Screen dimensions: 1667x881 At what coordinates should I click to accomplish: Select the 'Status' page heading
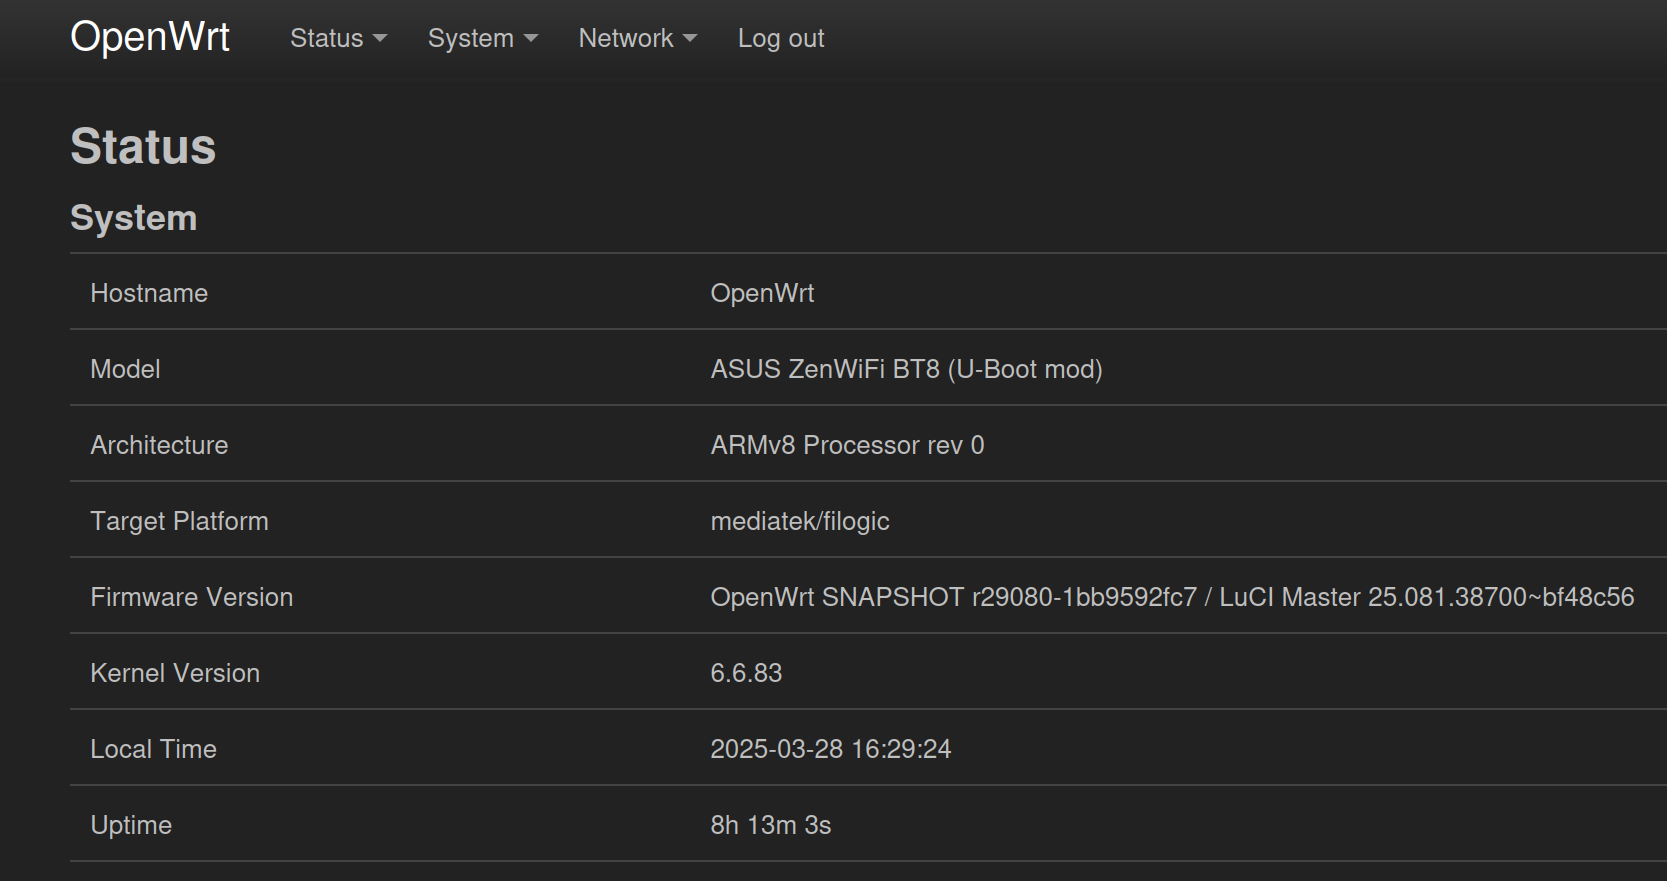click(x=143, y=147)
